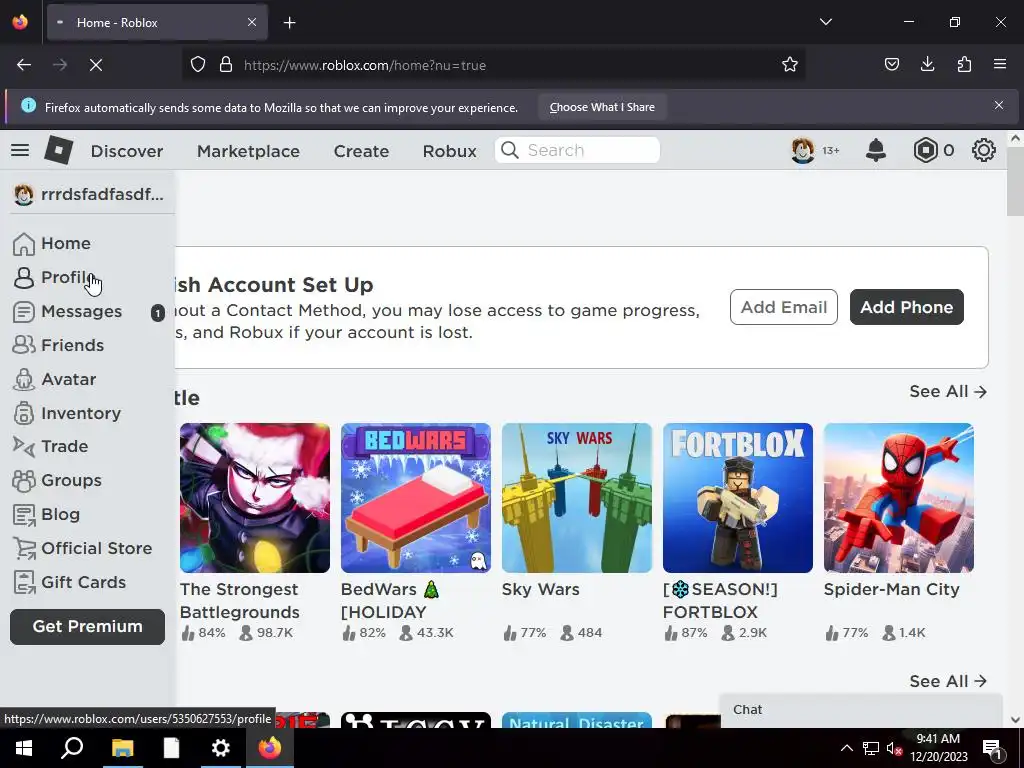Screen dimensions: 1024x768
Task: Open the Windows Start menu
Action: 24,748
